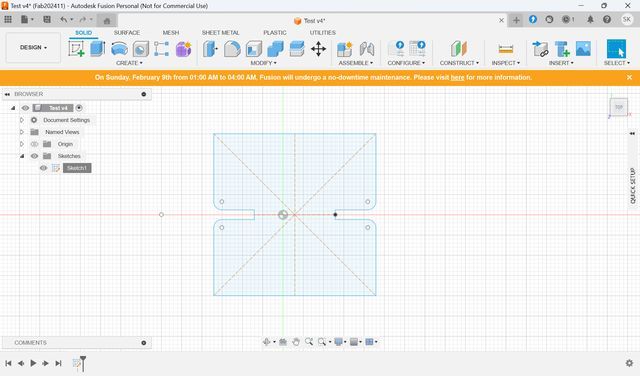This screenshot has width=640, height=376.
Task: Open the Pan tool in navigation bar
Action: point(296,342)
